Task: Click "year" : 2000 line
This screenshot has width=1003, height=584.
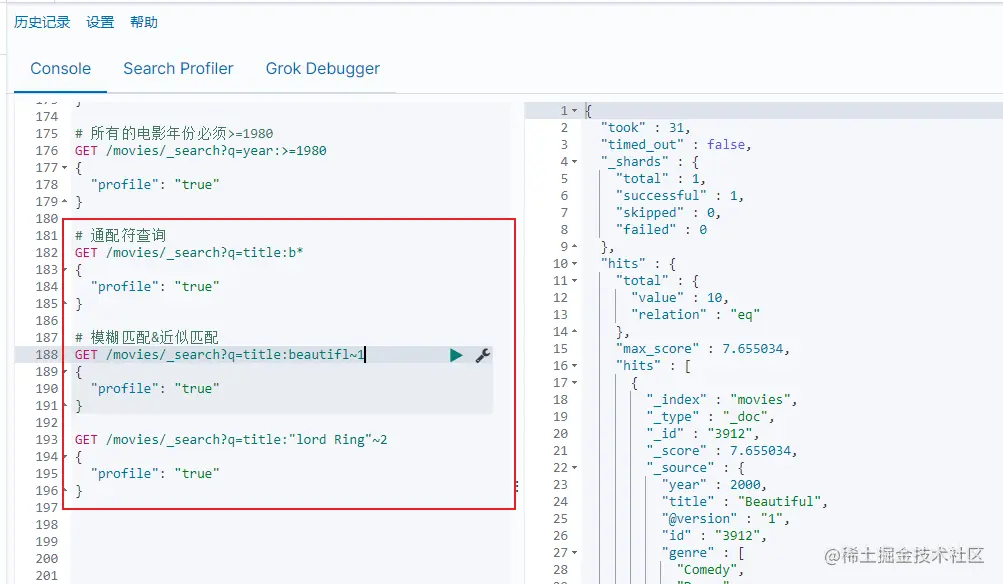Action: 714,485
